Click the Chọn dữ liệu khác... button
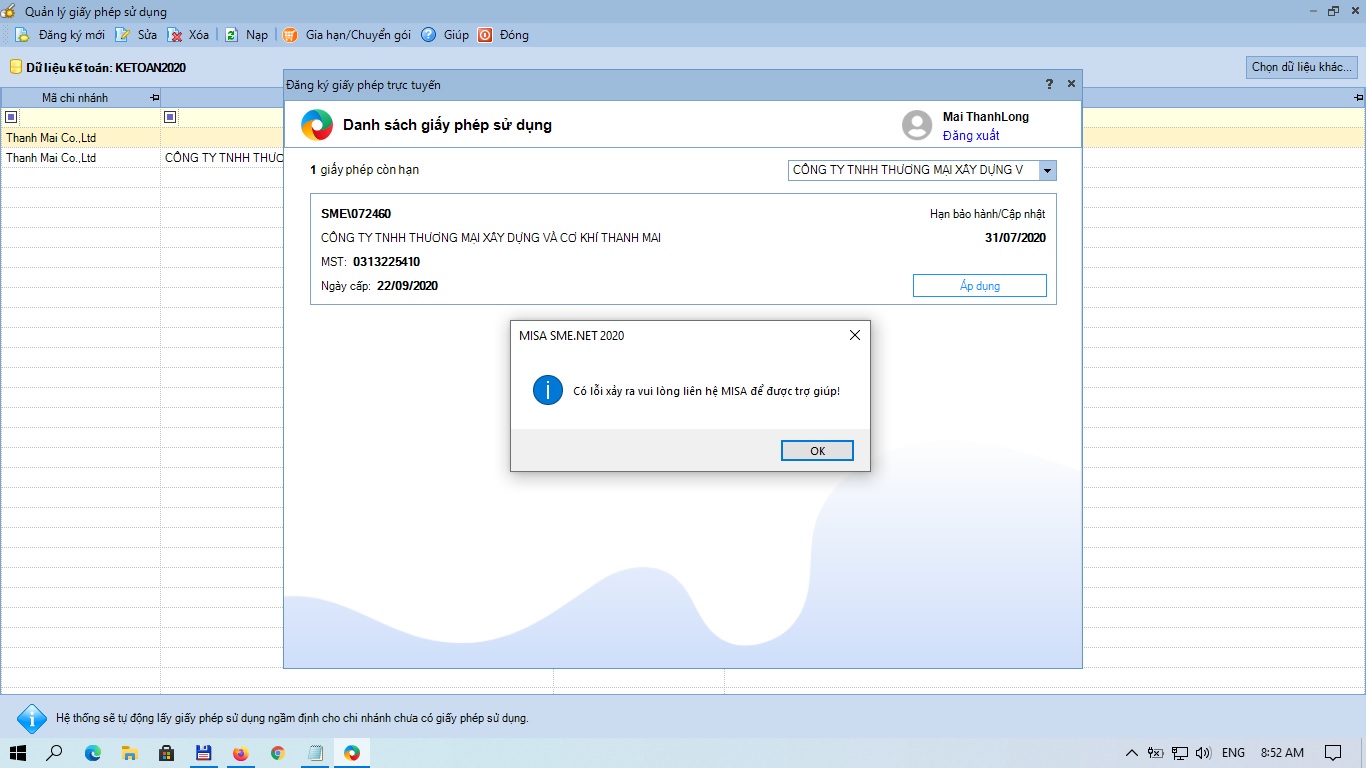 point(1302,67)
